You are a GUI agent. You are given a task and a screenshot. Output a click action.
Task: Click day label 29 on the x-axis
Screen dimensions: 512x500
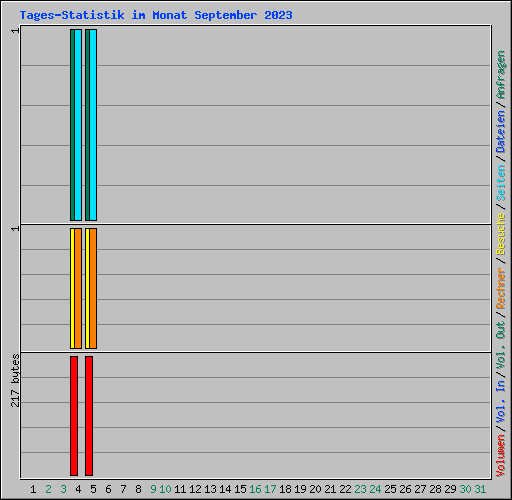click(450, 489)
